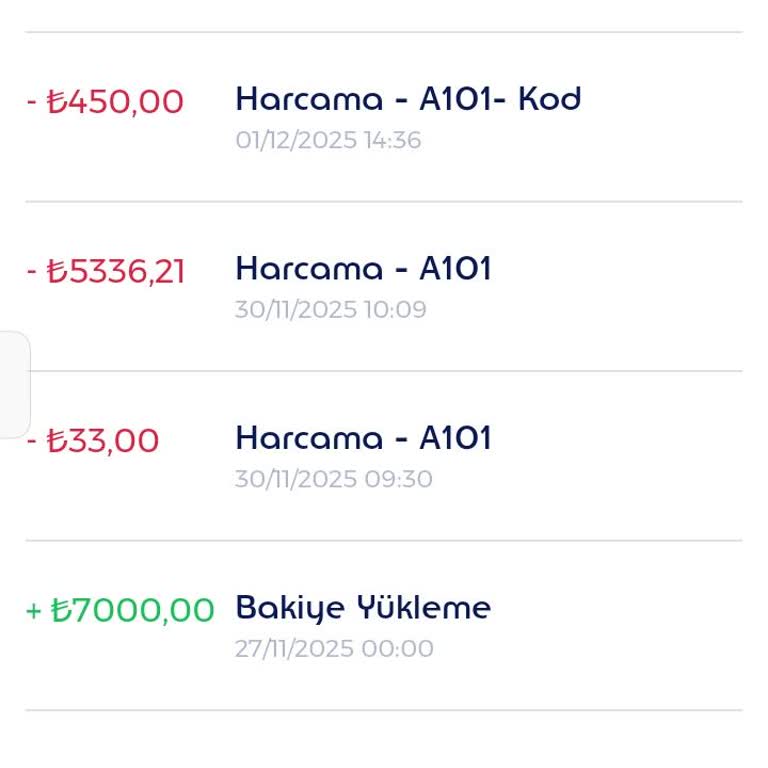Open Harcama - A101 title above 10:09 timestamp
768x768 pixels.
point(363,269)
